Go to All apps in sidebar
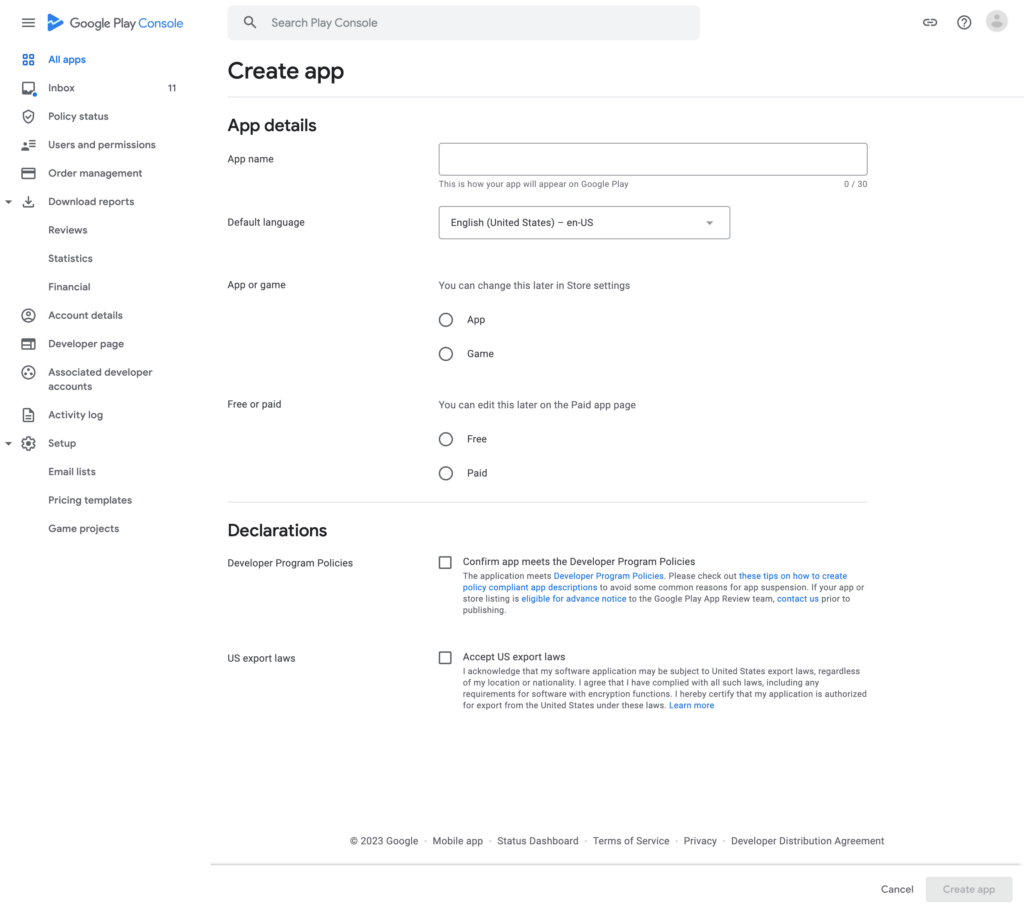The image size is (1024, 914). click(67, 59)
